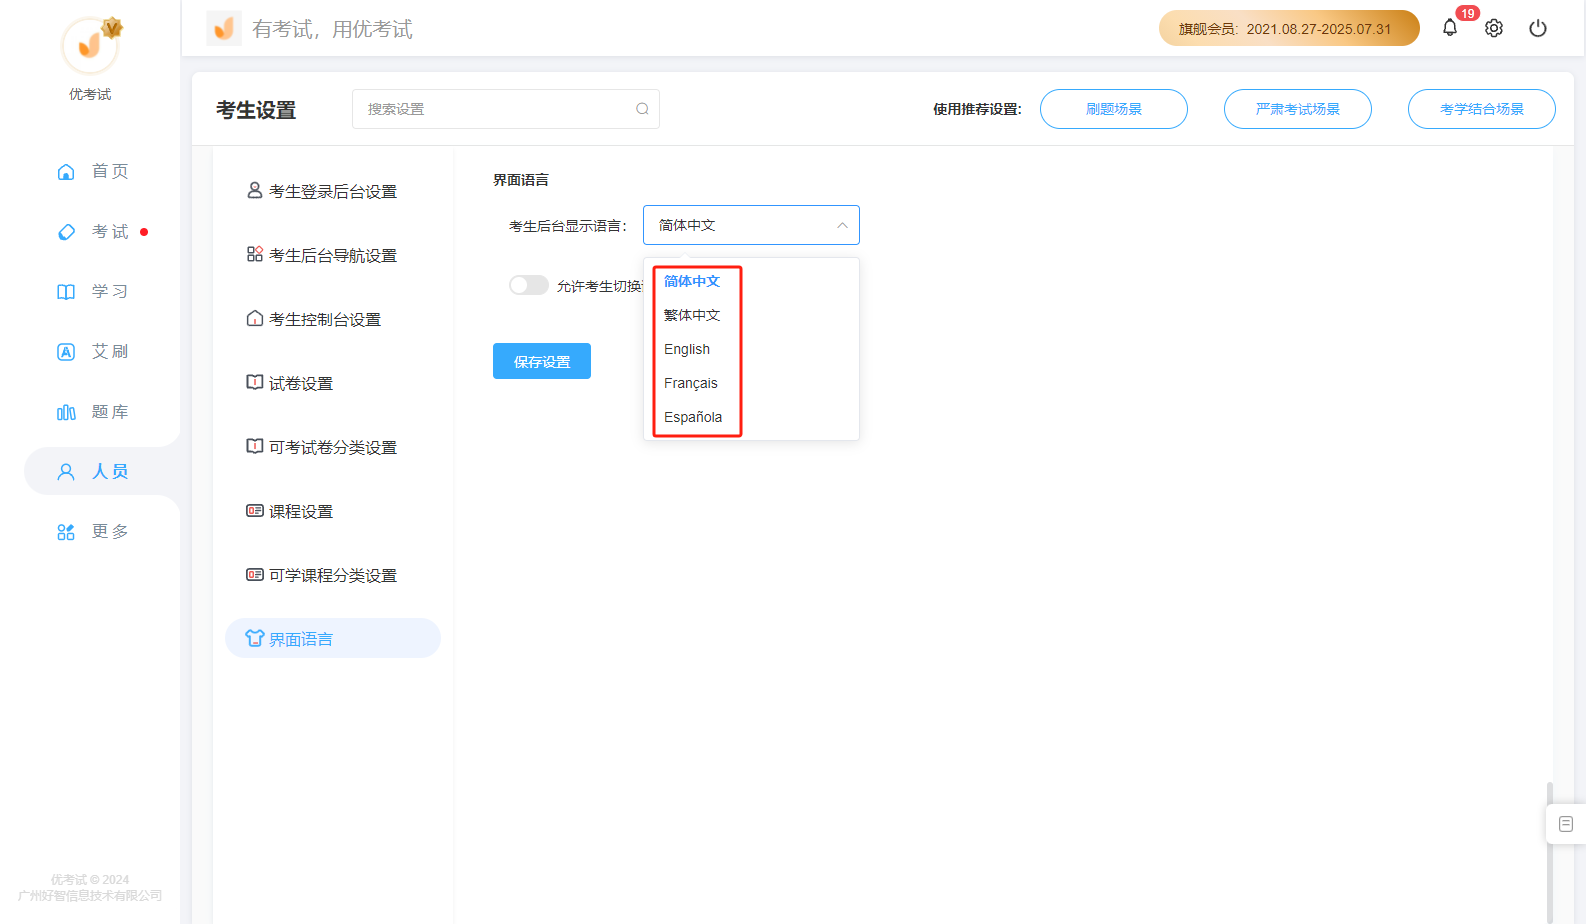Click the orange logo beside 有考试，用优考试
This screenshot has height=924, width=1586.
pyautogui.click(x=224, y=28)
